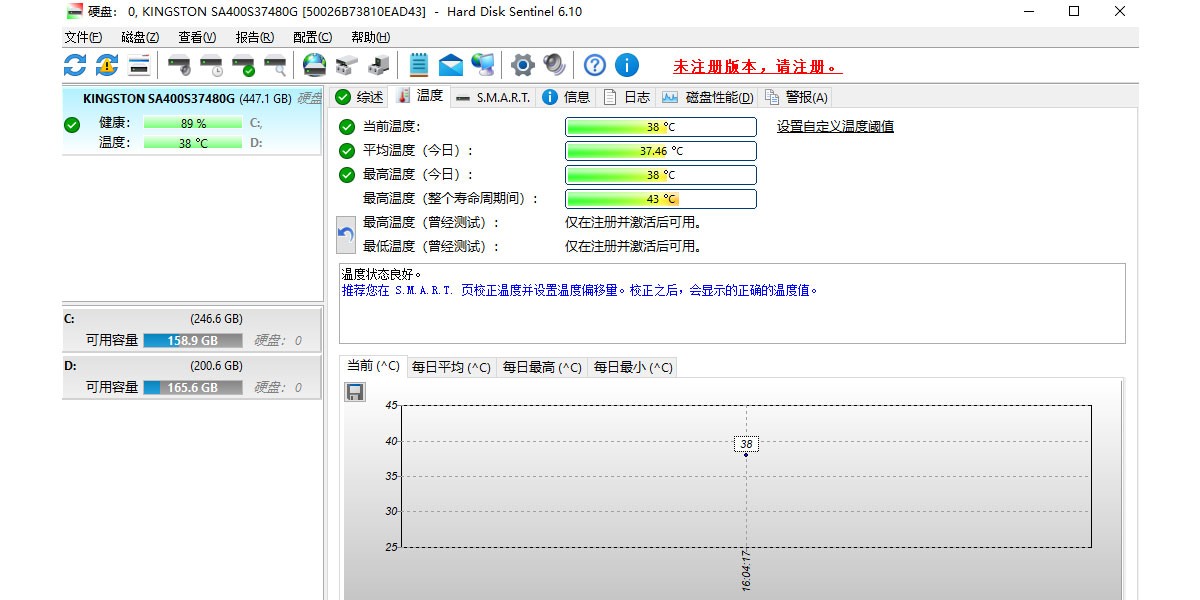1200x600 pixels.
Task: Open settings via the gear icon
Action: click(x=522, y=66)
